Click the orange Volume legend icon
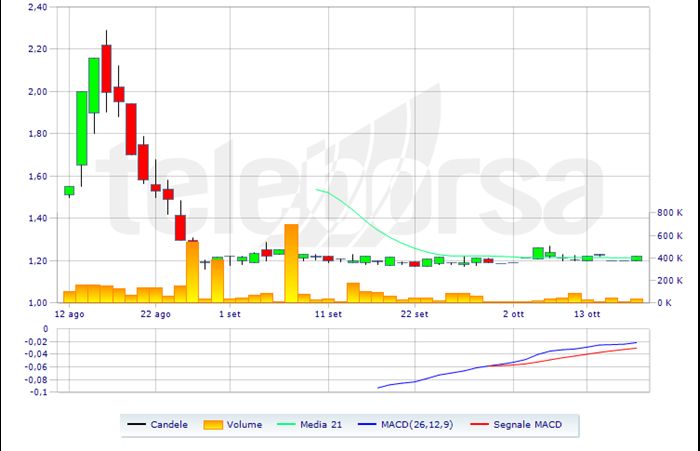 (210, 425)
